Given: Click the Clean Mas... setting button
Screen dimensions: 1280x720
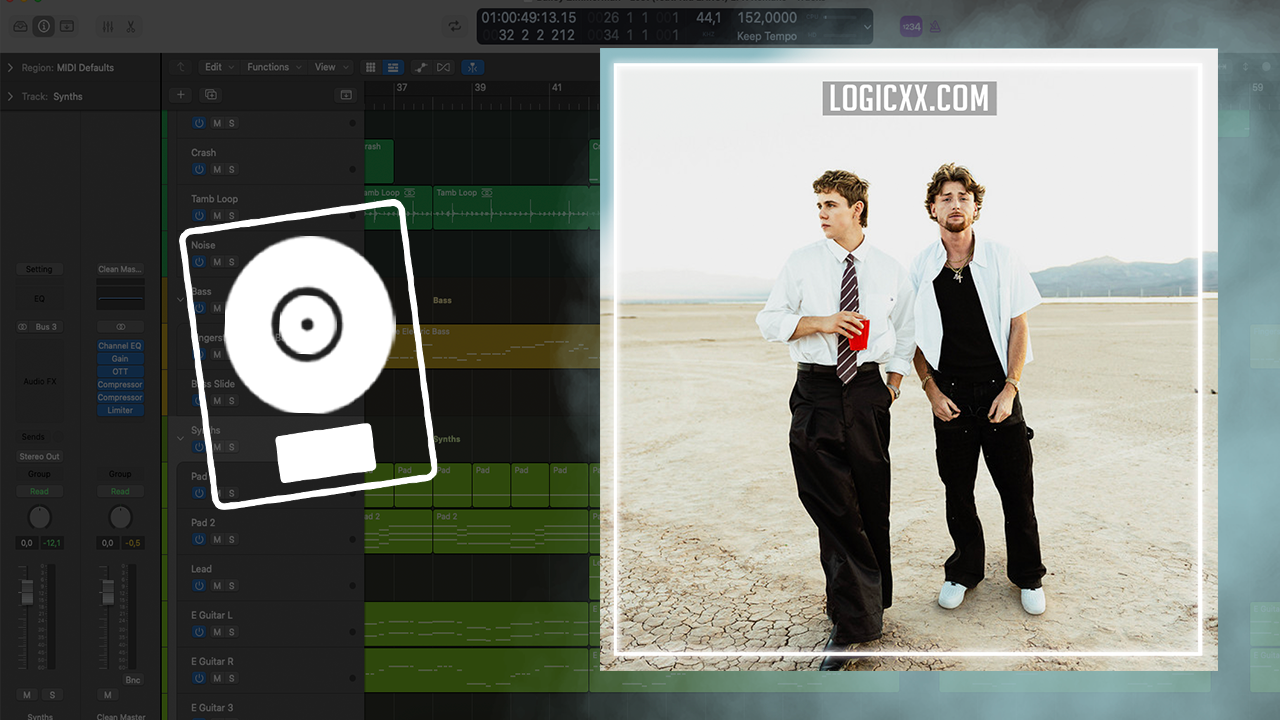Looking at the screenshot, I should tap(120, 269).
